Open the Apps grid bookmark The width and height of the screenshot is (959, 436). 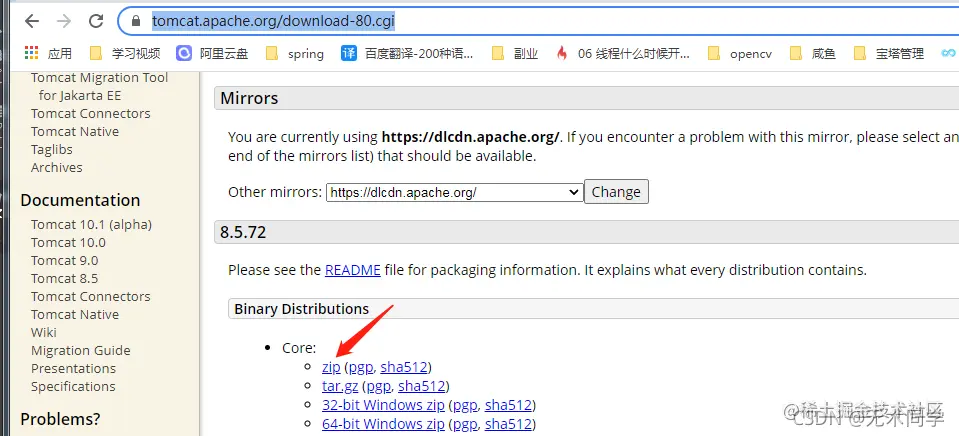[48, 54]
